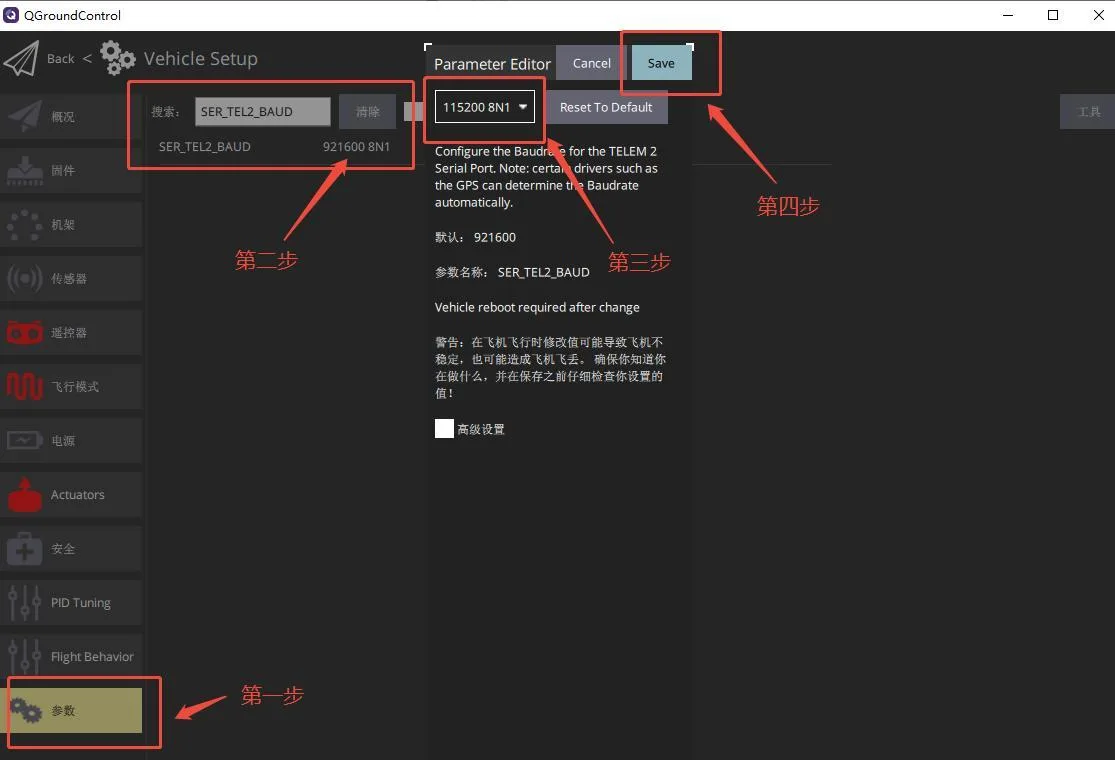Open the Flight Behavior sliders icon
The width and height of the screenshot is (1115, 760).
click(x=25, y=656)
